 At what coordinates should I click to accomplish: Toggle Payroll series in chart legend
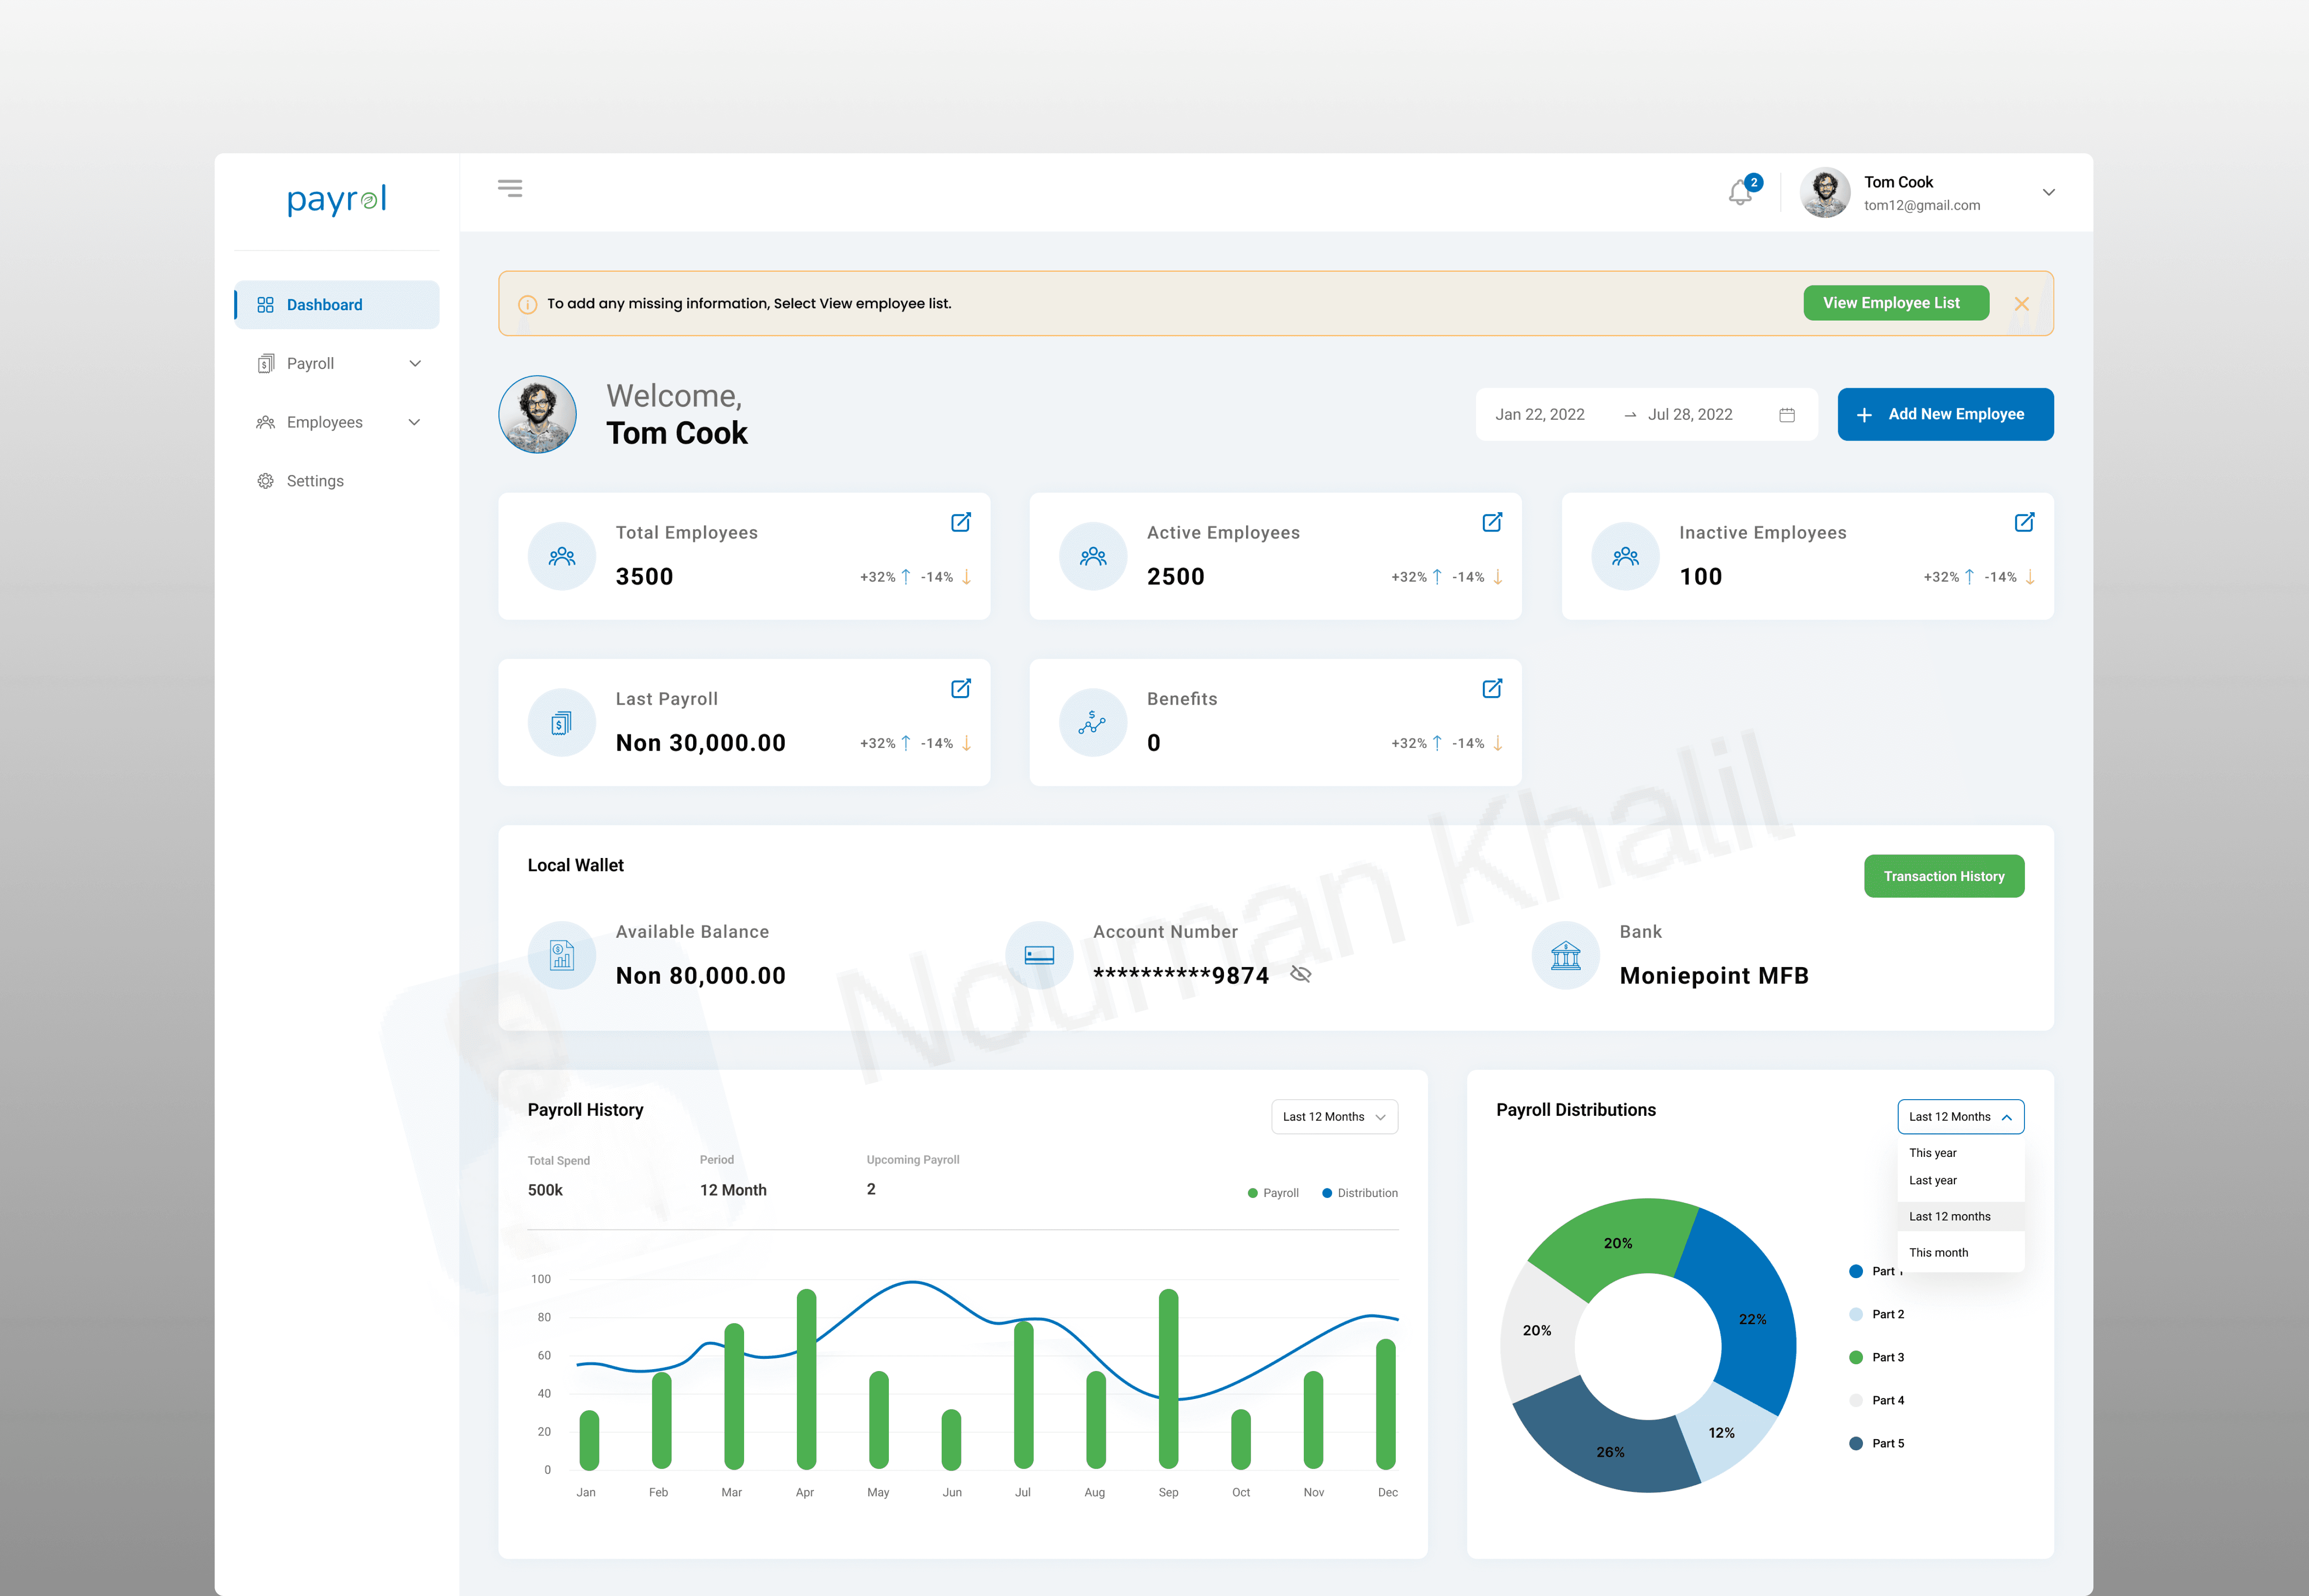click(1273, 1193)
